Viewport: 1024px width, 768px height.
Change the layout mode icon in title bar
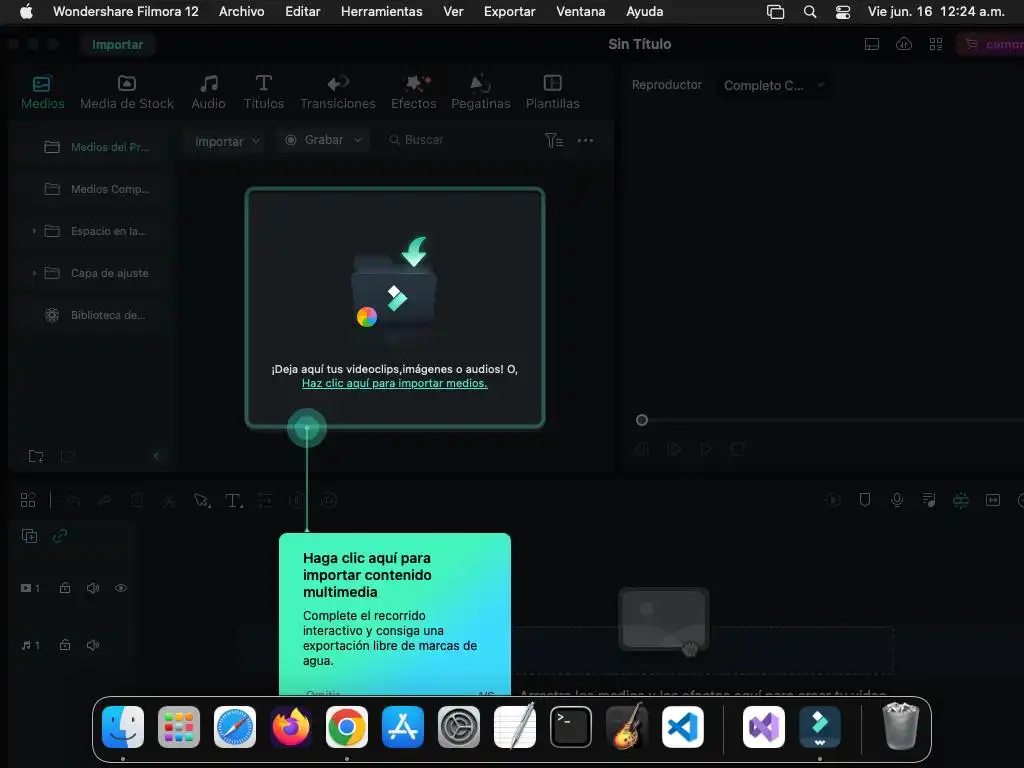pyautogui.click(x=871, y=44)
